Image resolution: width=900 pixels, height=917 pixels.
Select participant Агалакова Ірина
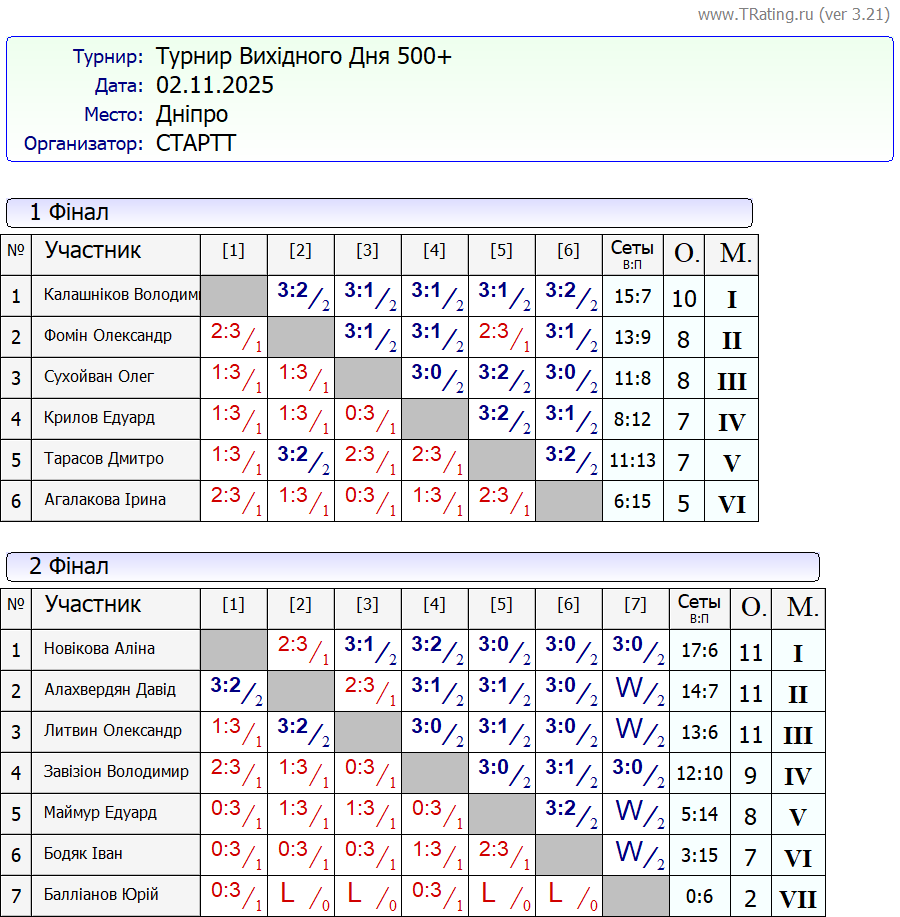(x=105, y=500)
